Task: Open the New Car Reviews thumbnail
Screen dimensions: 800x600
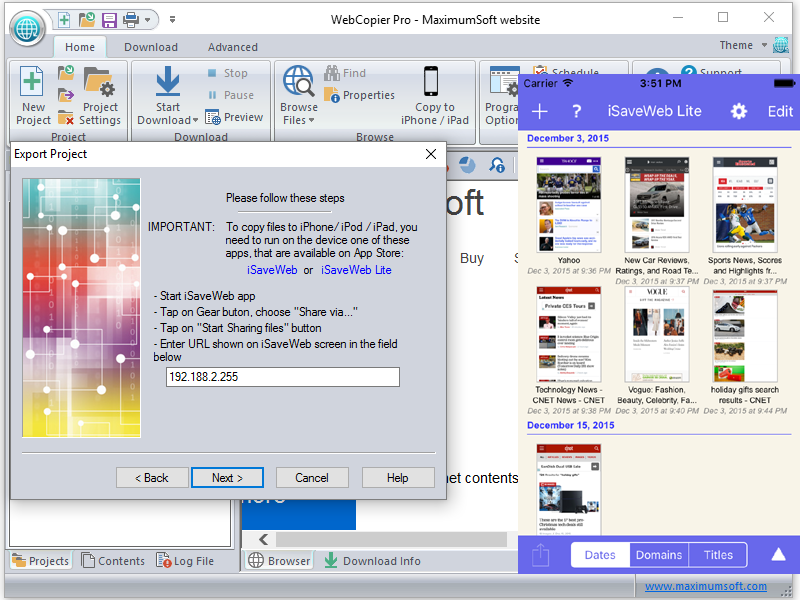Action: tap(657, 205)
